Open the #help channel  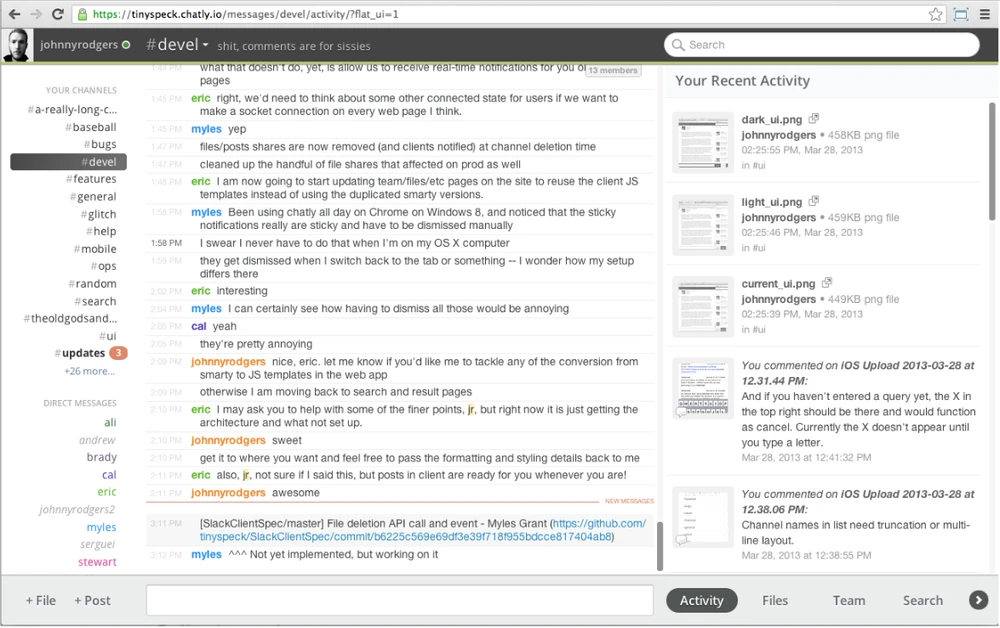click(x=101, y=231)
